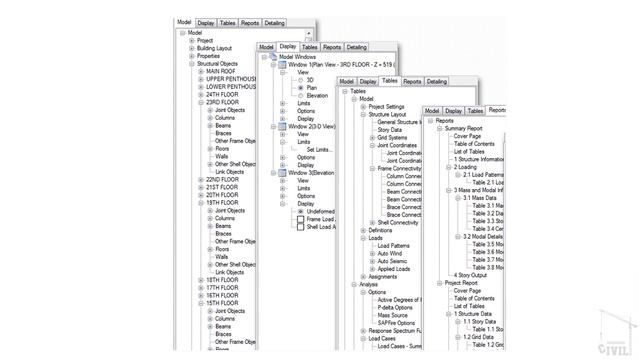Open the Reports tab in third panel
The image size is (640, 360).
[x=412, y=82]
